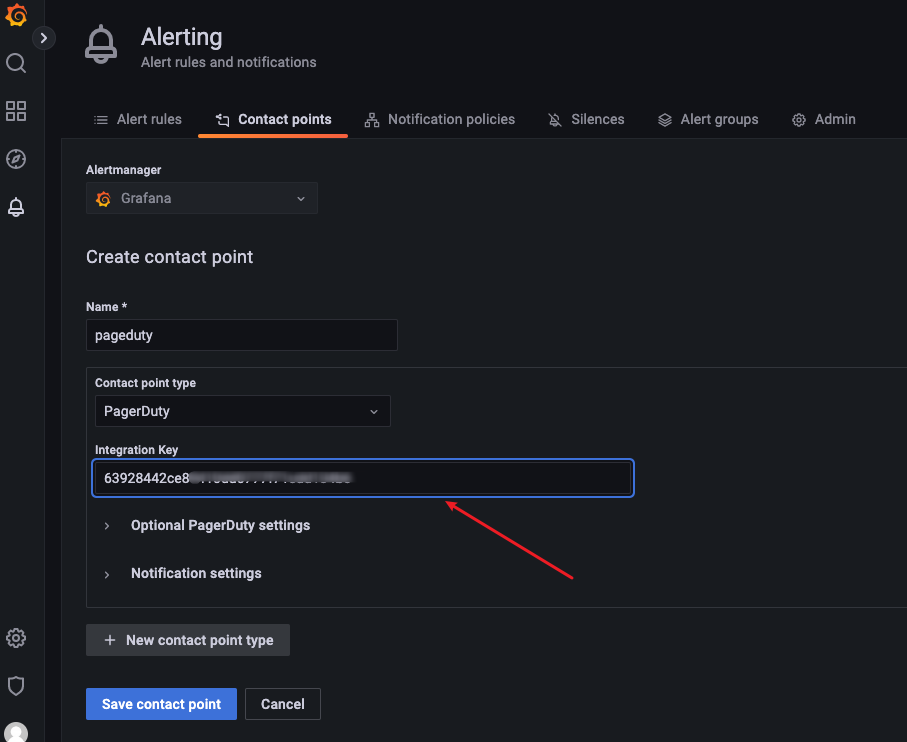This screenshot has width=907, height=742.
Task: Open the Alert groups tab
Action: 708,120
